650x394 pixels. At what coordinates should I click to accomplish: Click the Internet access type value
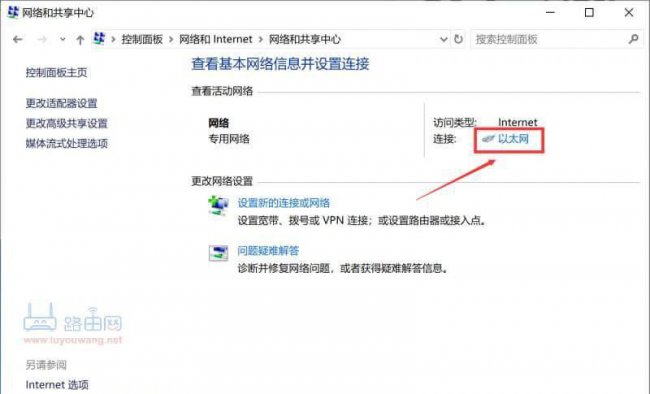pos(517,122)
